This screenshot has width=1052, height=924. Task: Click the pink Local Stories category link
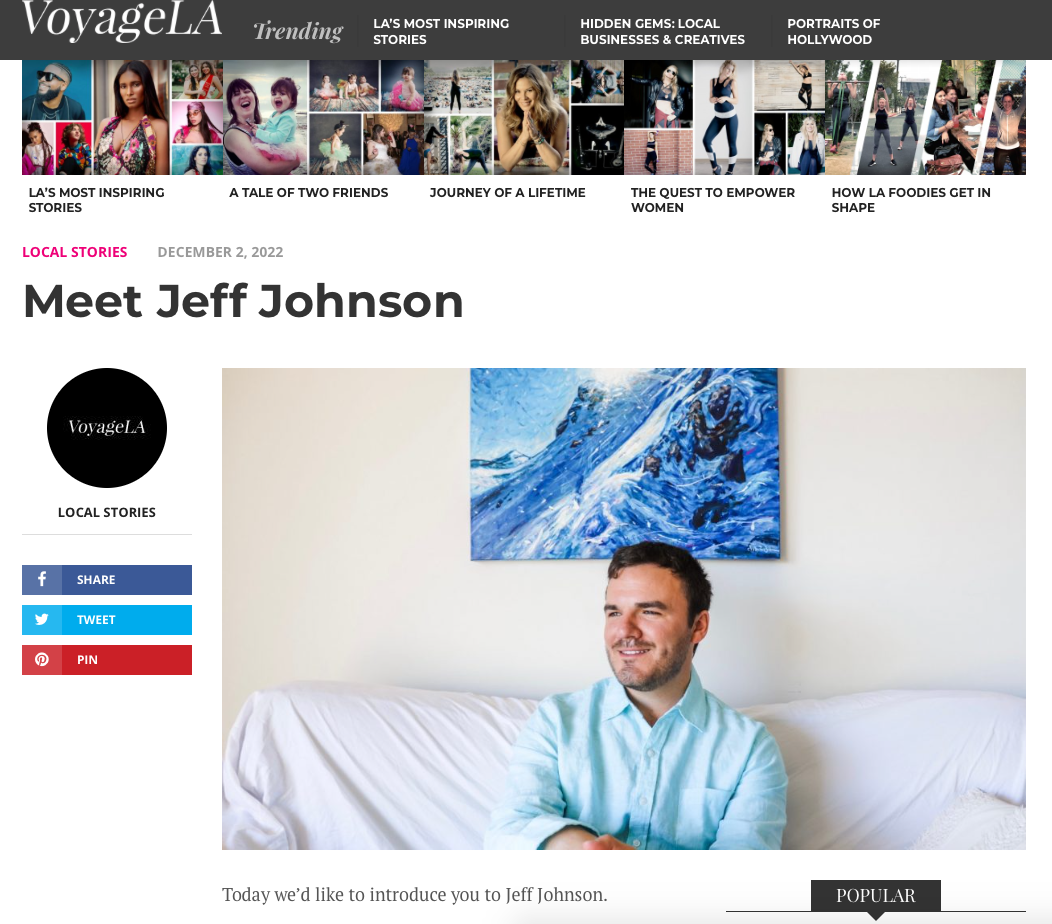click(74, 252)
